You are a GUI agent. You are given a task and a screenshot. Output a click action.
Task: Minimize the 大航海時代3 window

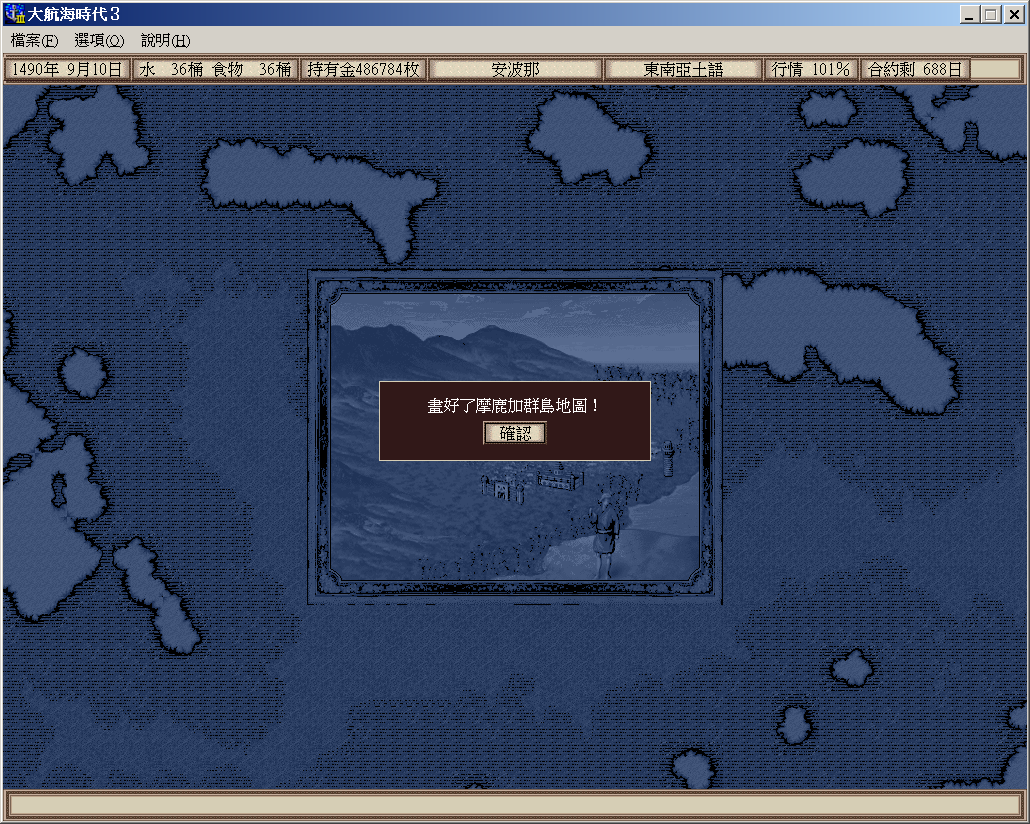tap(969, 15)
